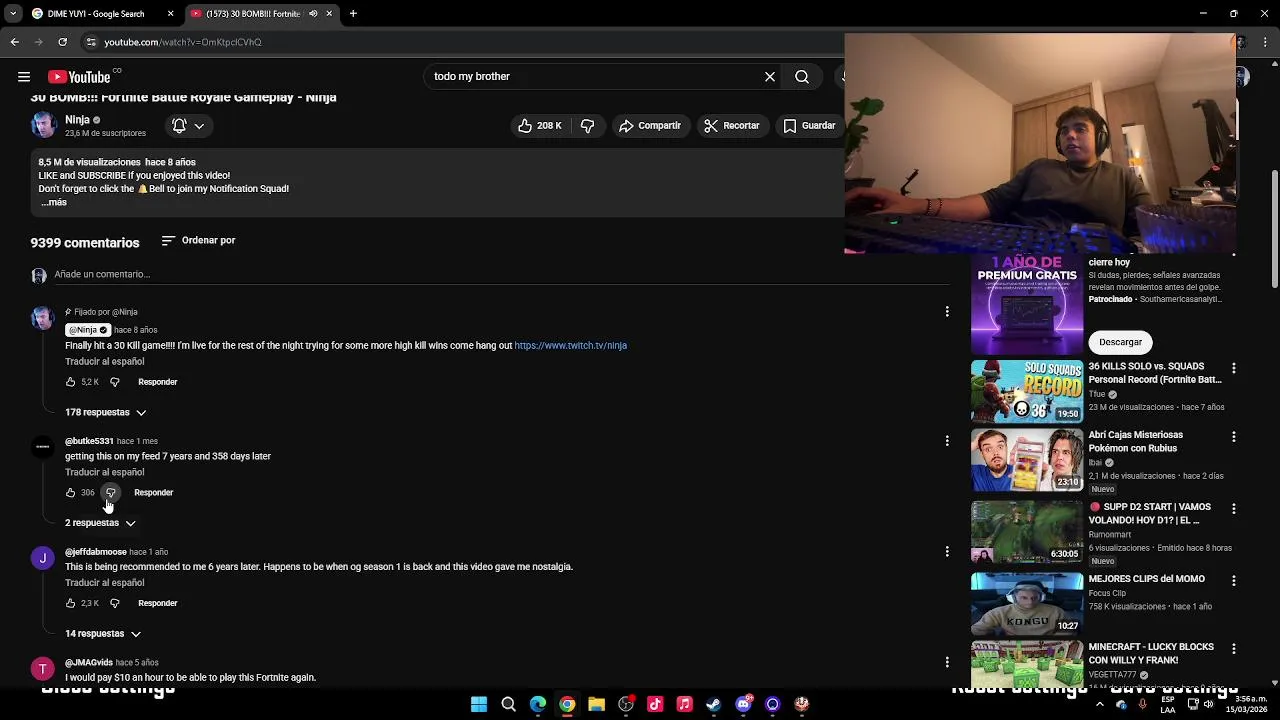The height and width of the screenshot is (720, 1280).
Task: Dislike Ninja's pinned comment
Action: (x=114, y=382)
